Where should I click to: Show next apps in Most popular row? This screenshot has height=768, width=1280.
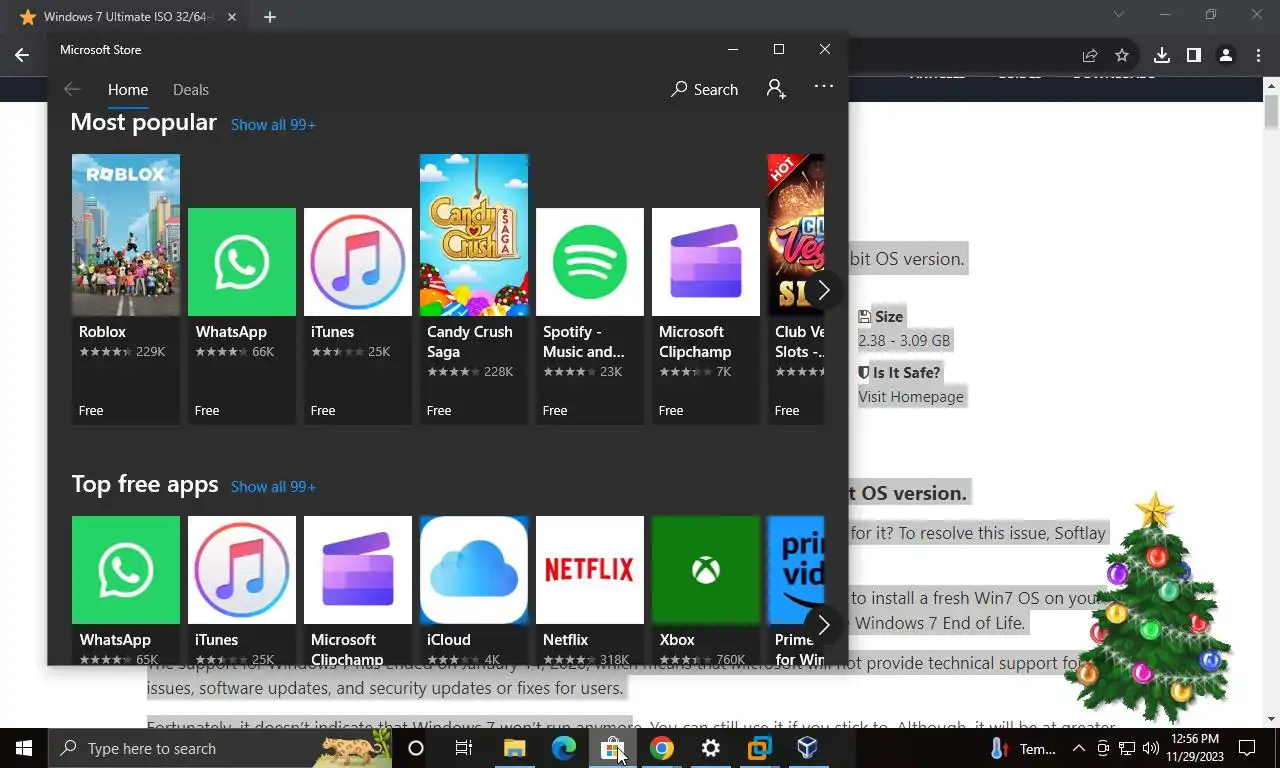[823, 290]
